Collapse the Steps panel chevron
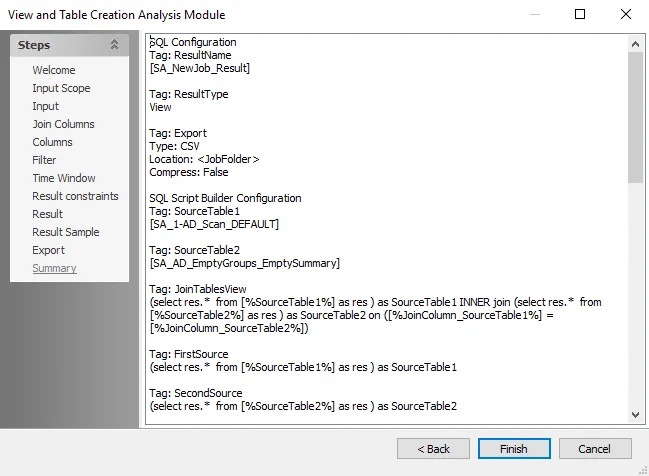 114,44
